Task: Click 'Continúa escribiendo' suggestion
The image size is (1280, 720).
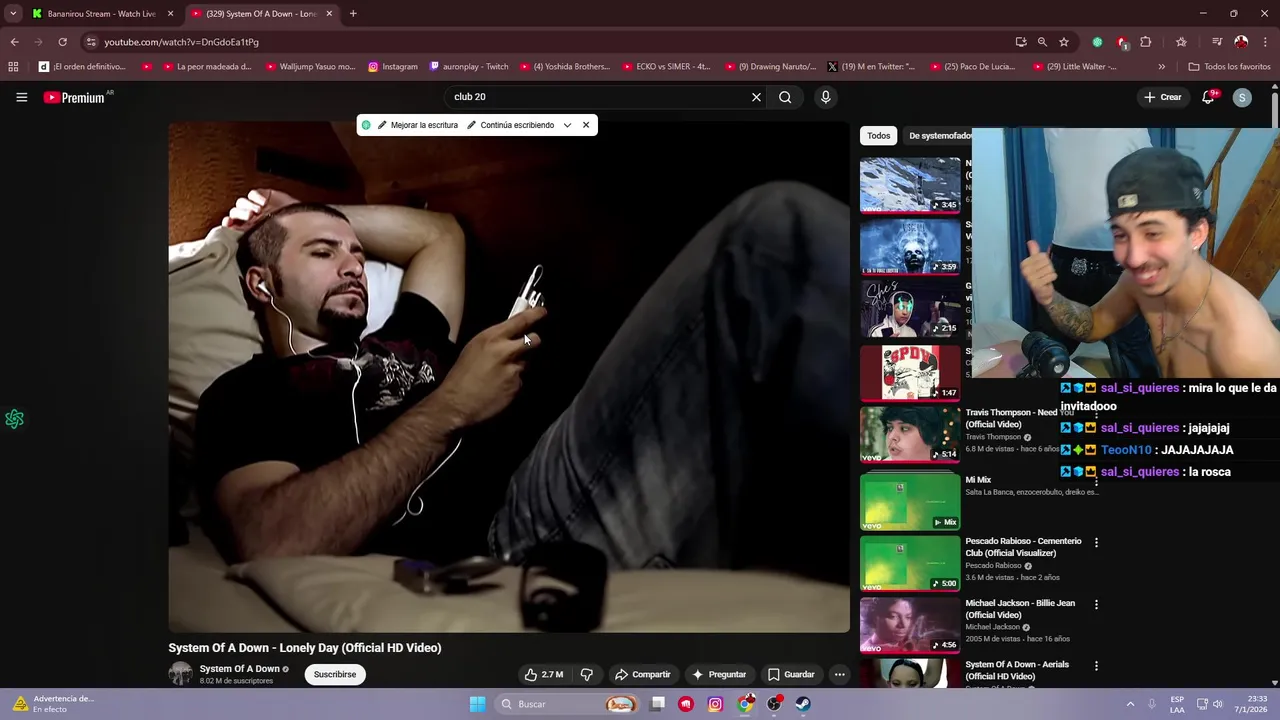Action: [510, 125]
